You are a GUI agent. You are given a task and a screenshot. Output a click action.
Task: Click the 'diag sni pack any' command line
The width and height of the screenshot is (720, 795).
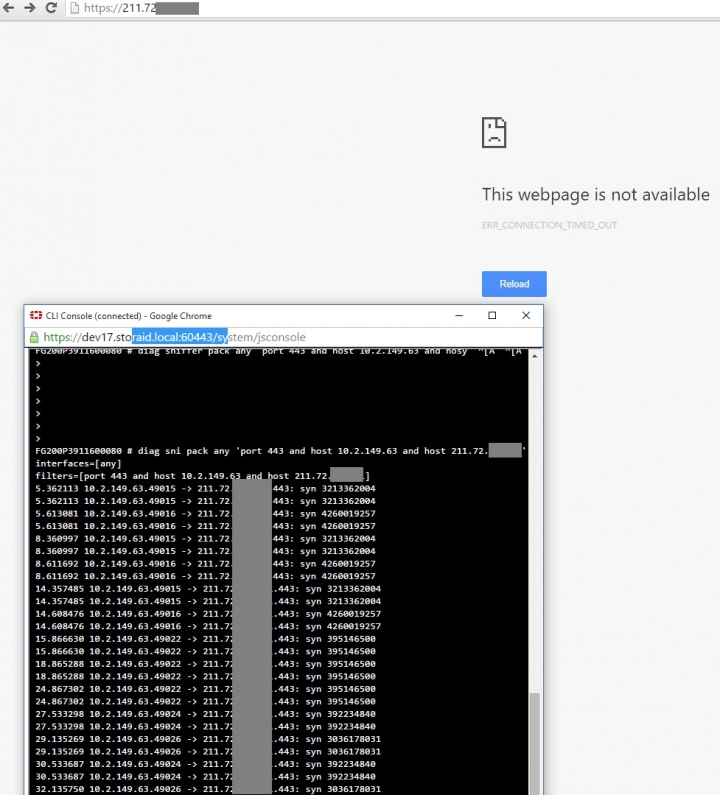point(280,451)
